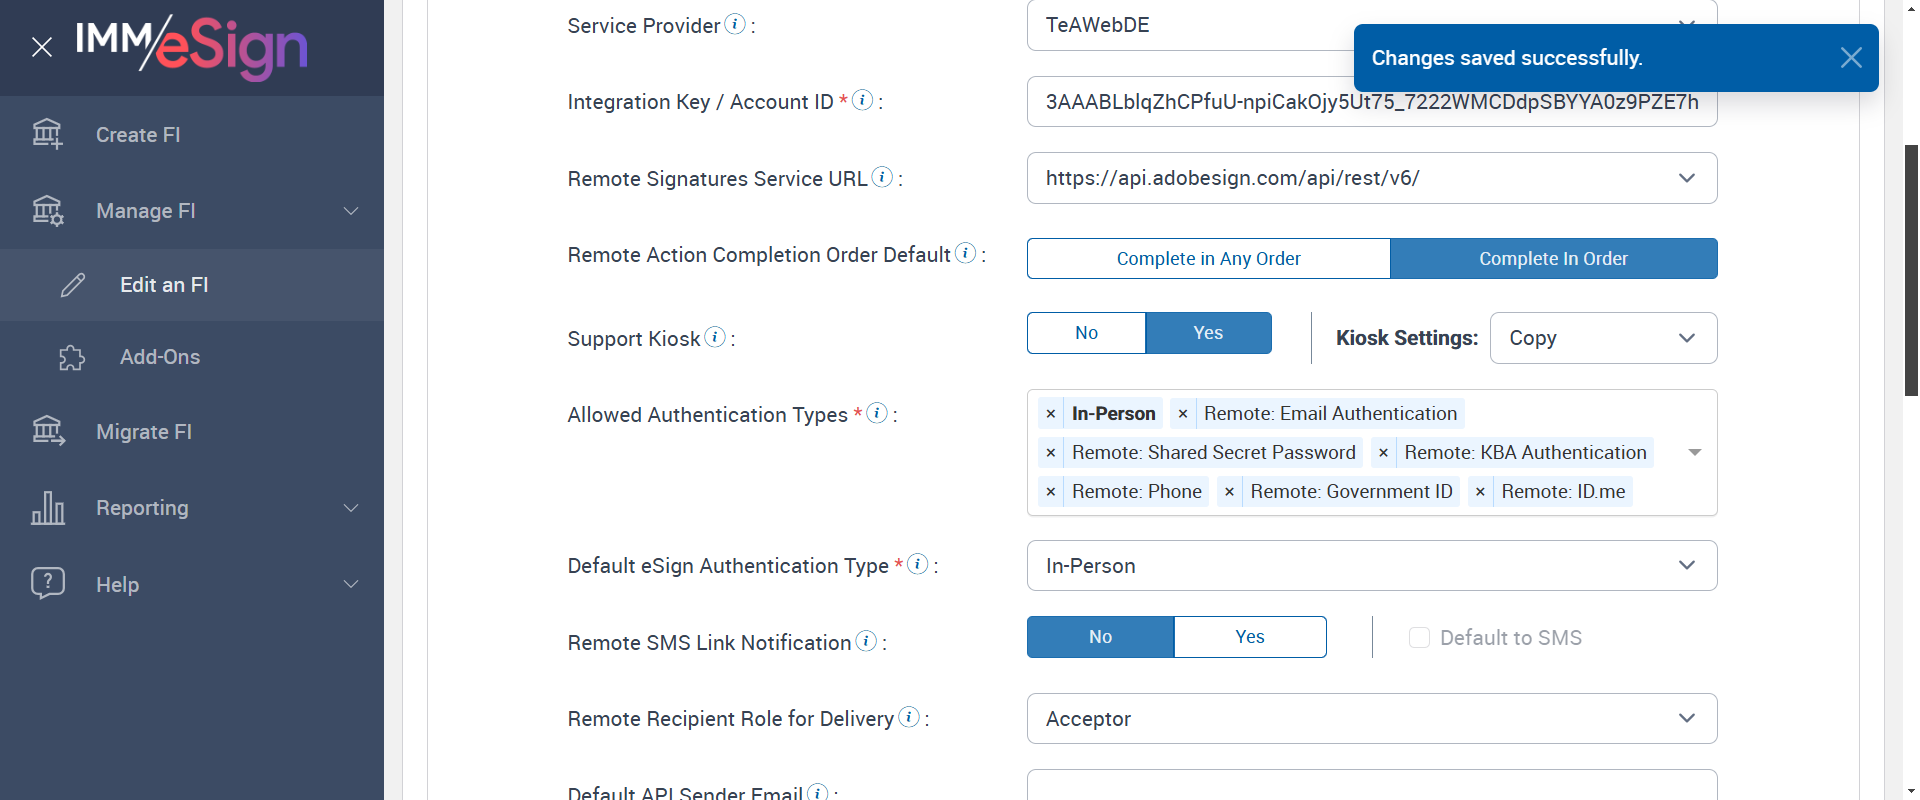The height and width of the screenshot is (800, 1920).
Task: Remove the Remote: Phone authentication tag
Action: click(1051, 492)
